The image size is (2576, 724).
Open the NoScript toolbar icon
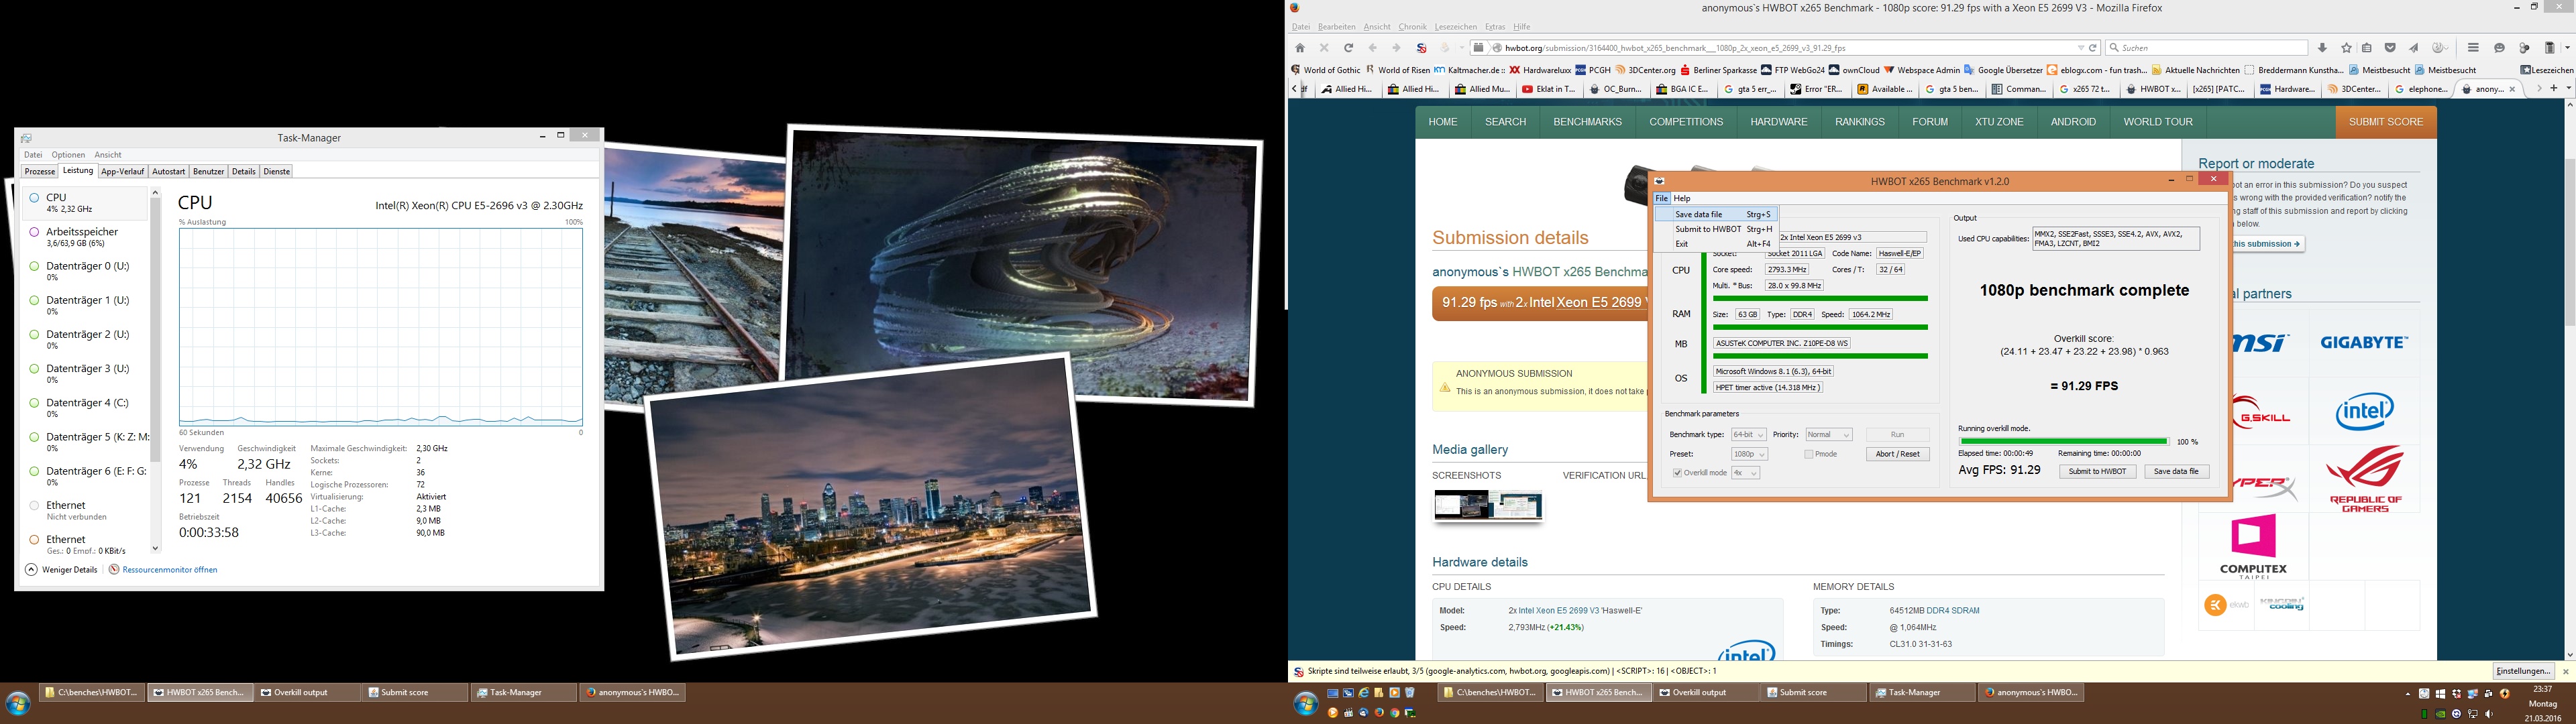(x=1421, y=48)
